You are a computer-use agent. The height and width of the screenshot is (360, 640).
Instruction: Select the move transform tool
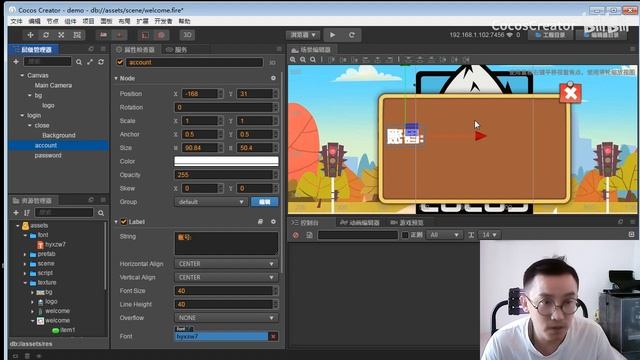pos(30,35)
